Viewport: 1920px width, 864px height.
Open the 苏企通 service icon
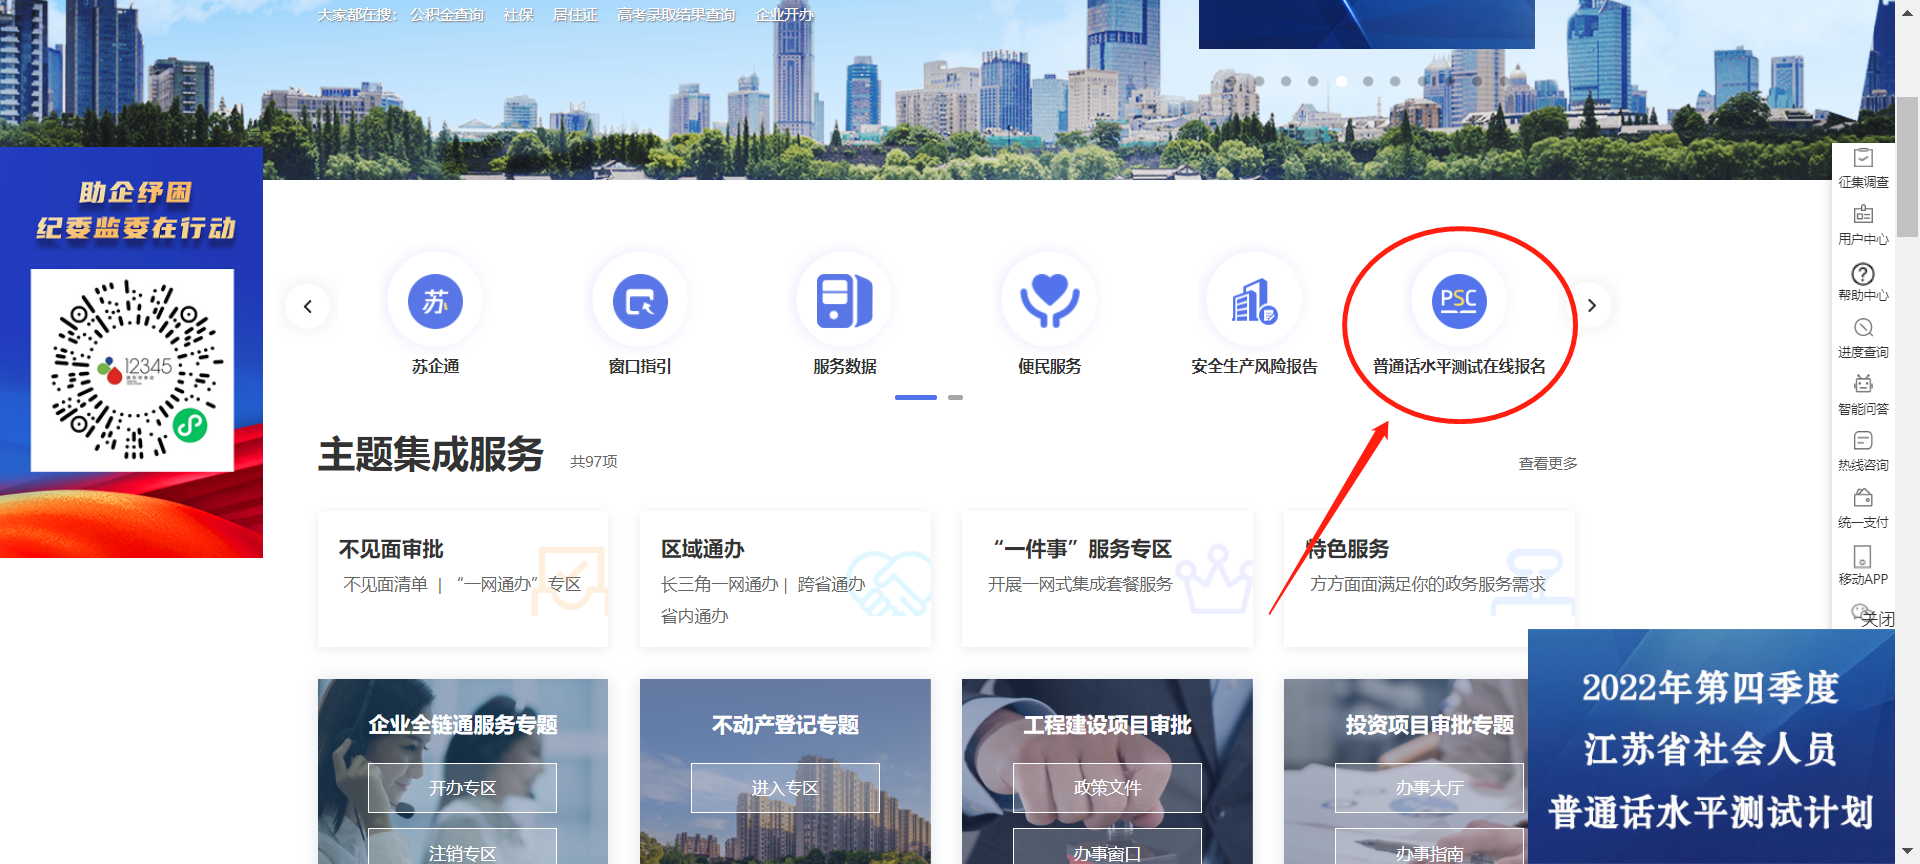[435, 301]
